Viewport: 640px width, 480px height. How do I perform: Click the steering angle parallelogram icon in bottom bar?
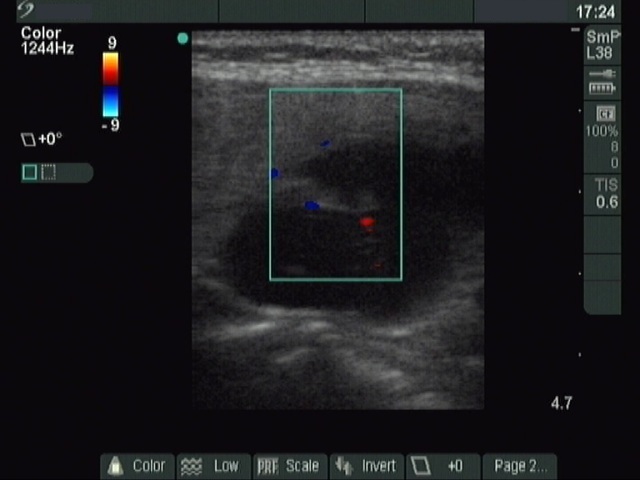[x=421, y=466]
